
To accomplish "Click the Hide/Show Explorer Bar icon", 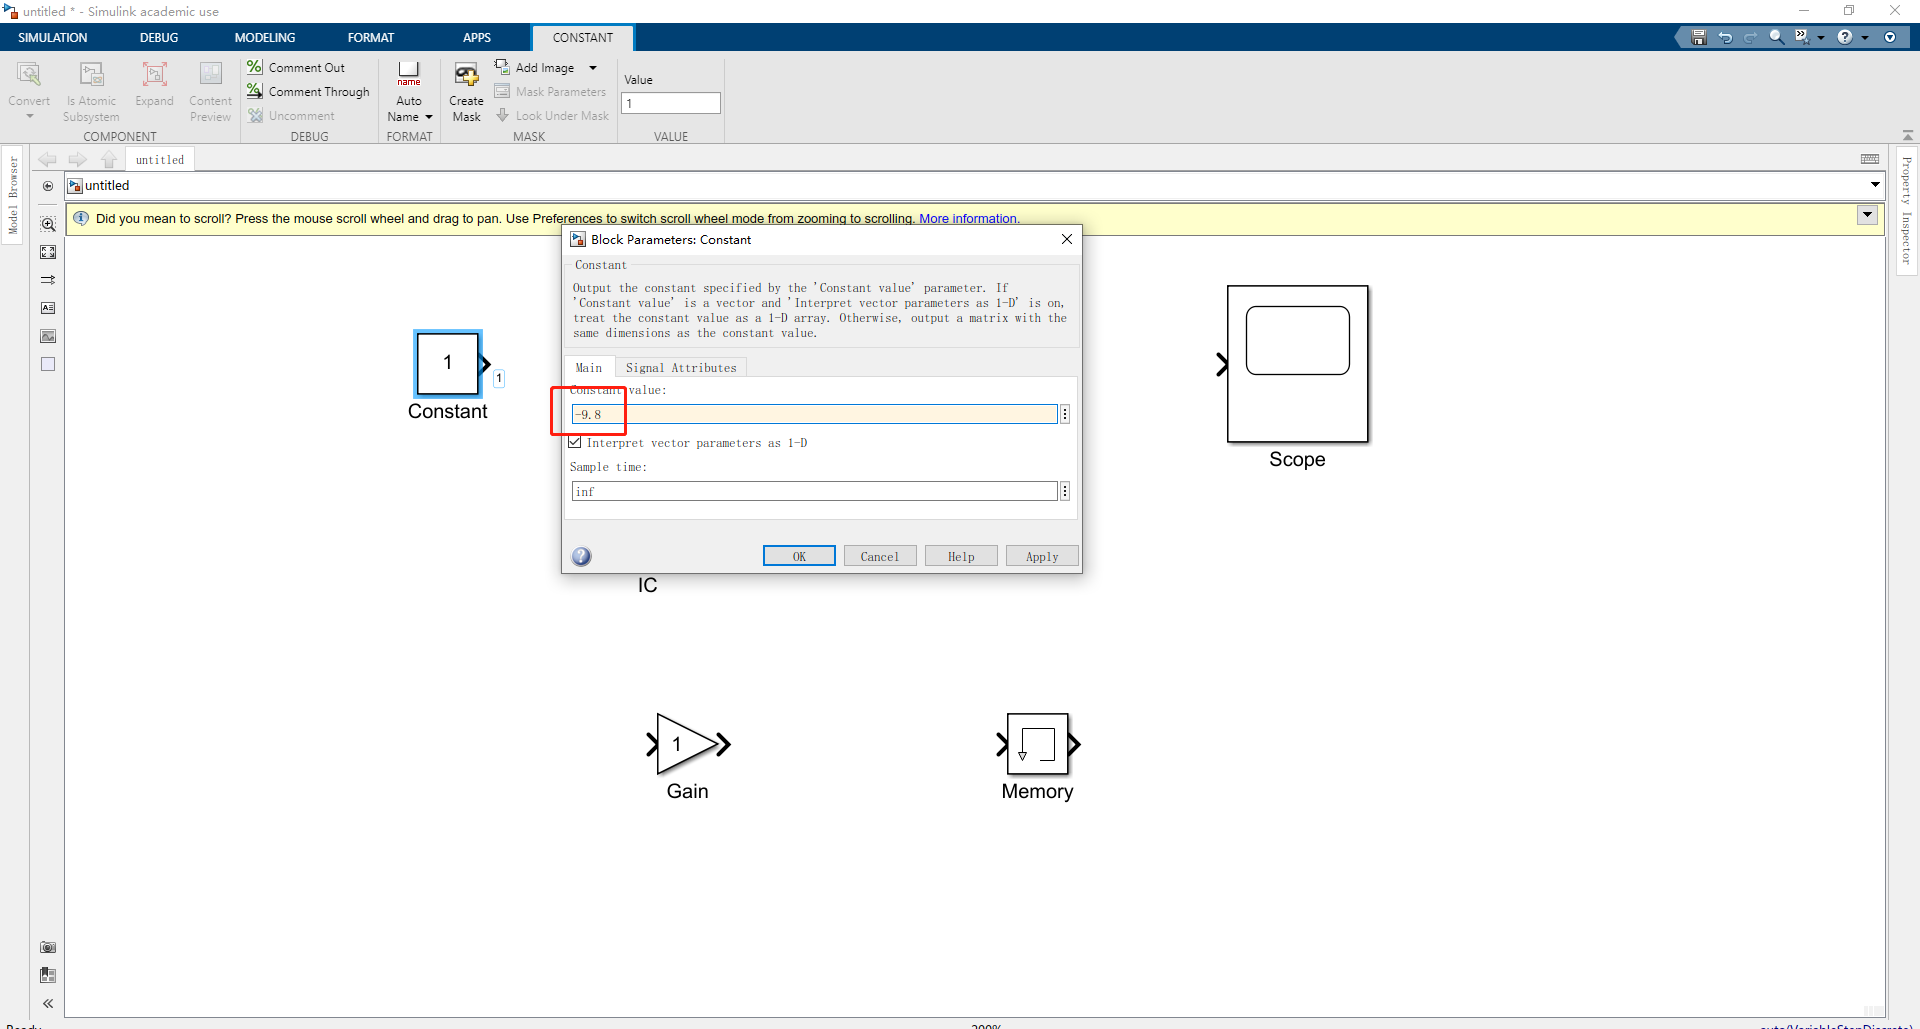I will 48,186.
